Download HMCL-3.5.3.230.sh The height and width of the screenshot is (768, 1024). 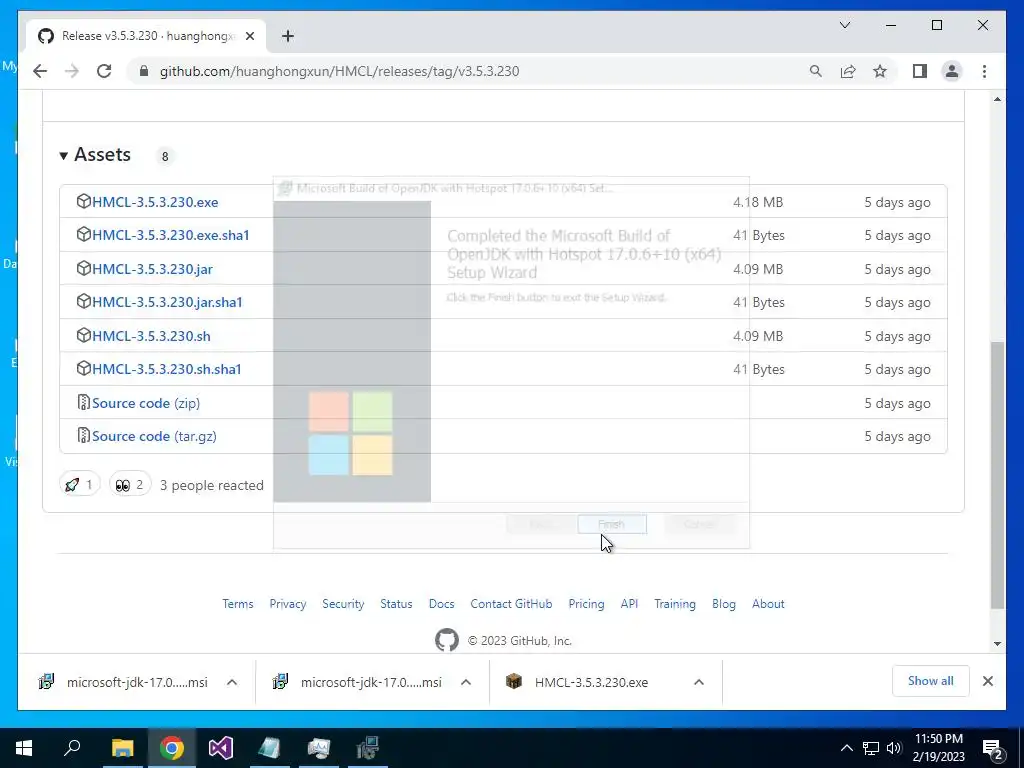(151, 336)
